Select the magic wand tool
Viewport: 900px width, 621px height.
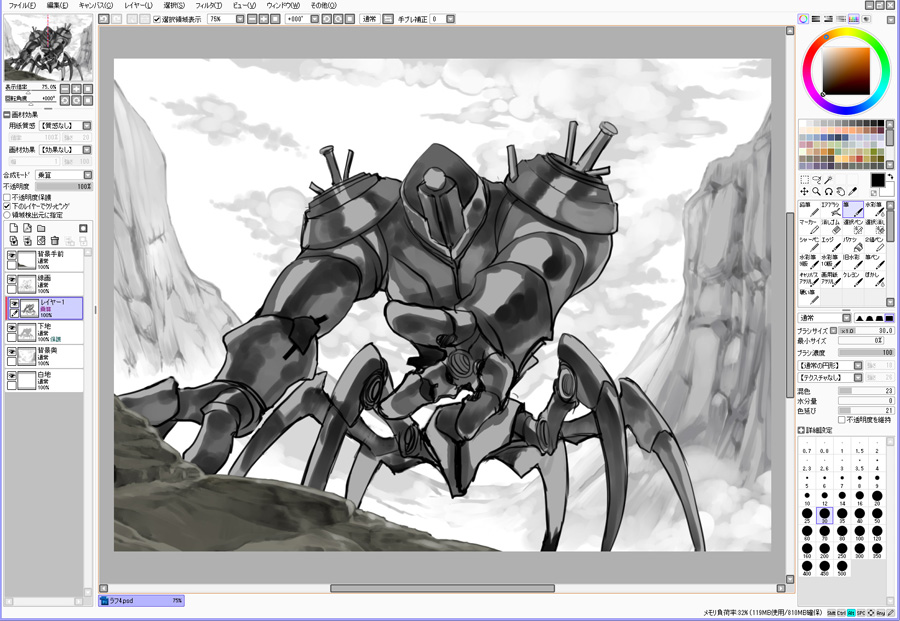pyautogui.click(x=828, y=180)
